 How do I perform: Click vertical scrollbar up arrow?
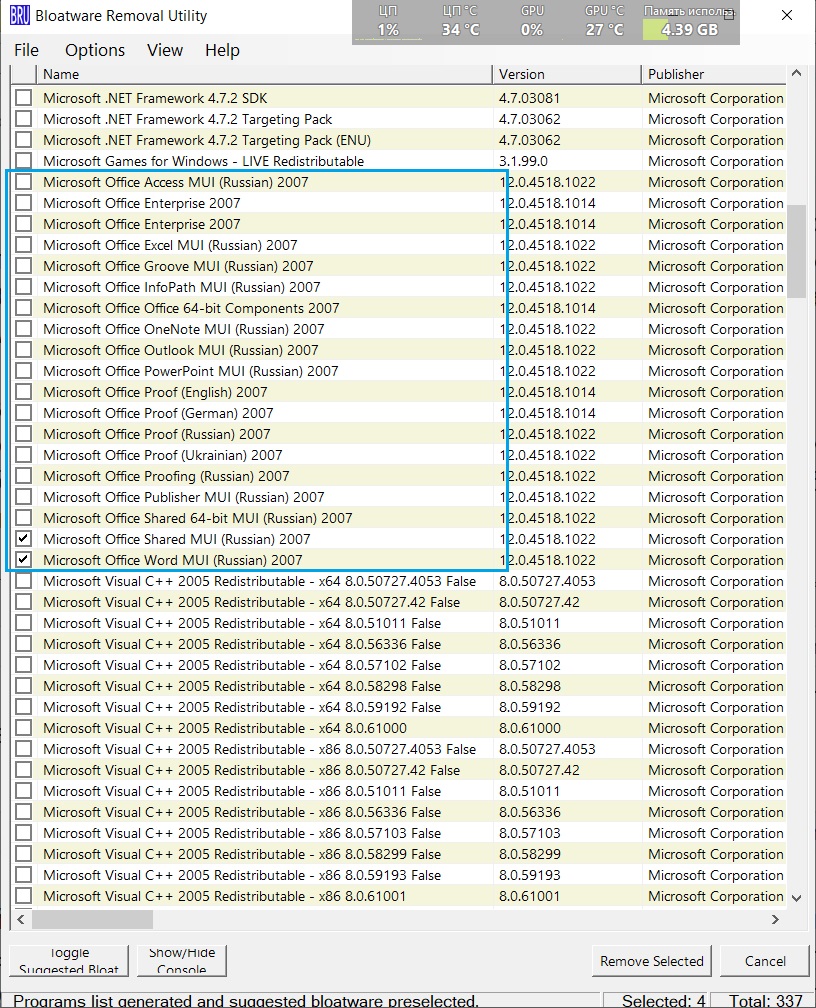(x=796, y=73)
